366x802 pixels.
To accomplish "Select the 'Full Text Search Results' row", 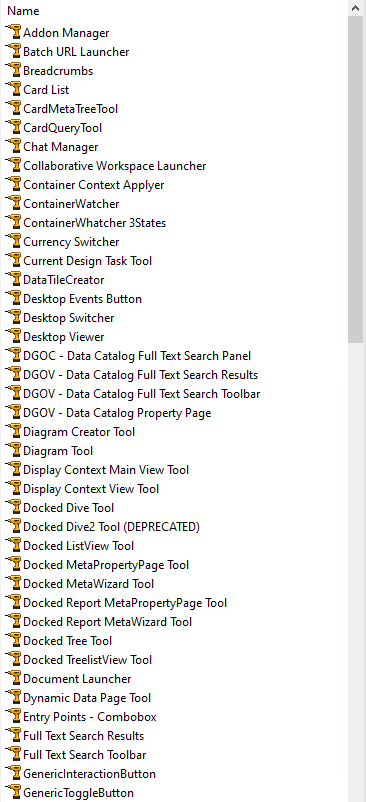I will 84,736.
